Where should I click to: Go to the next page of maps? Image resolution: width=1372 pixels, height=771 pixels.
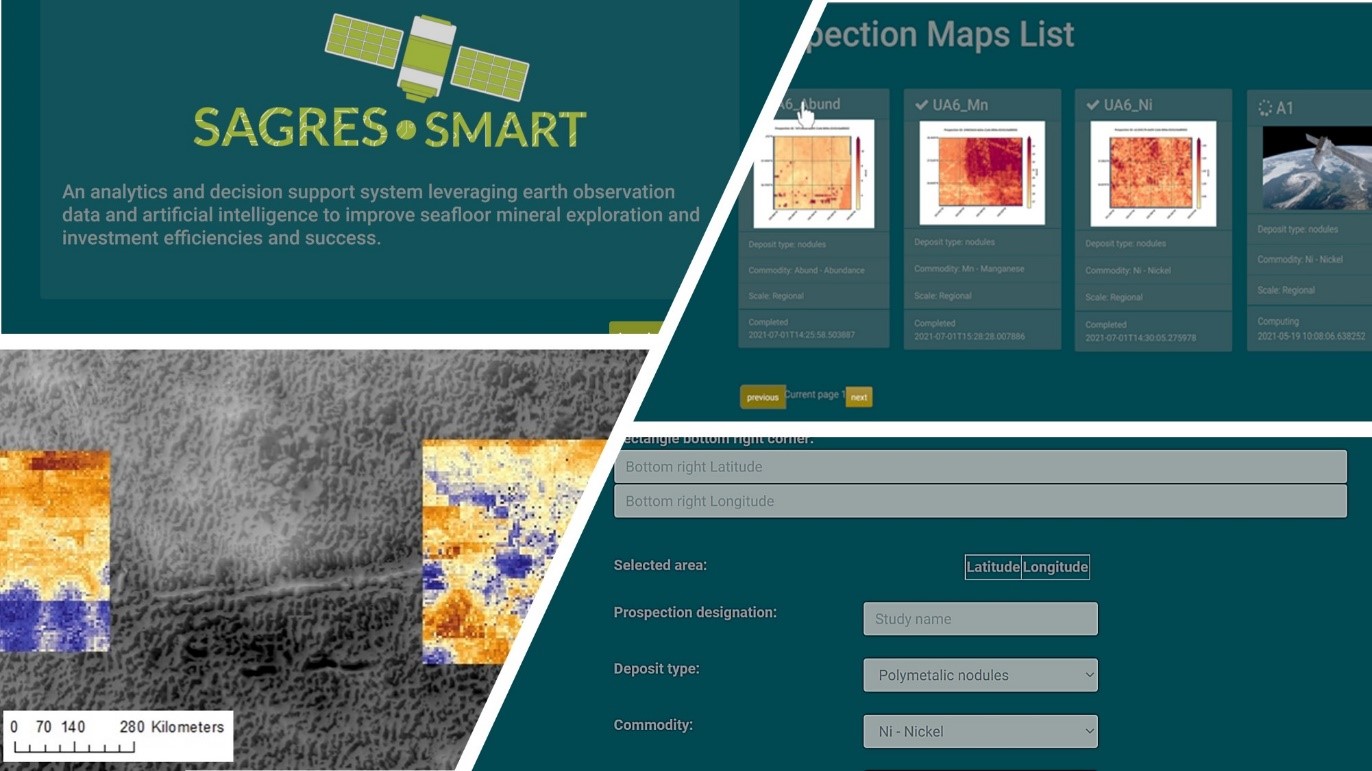click(x=859, y=397)
